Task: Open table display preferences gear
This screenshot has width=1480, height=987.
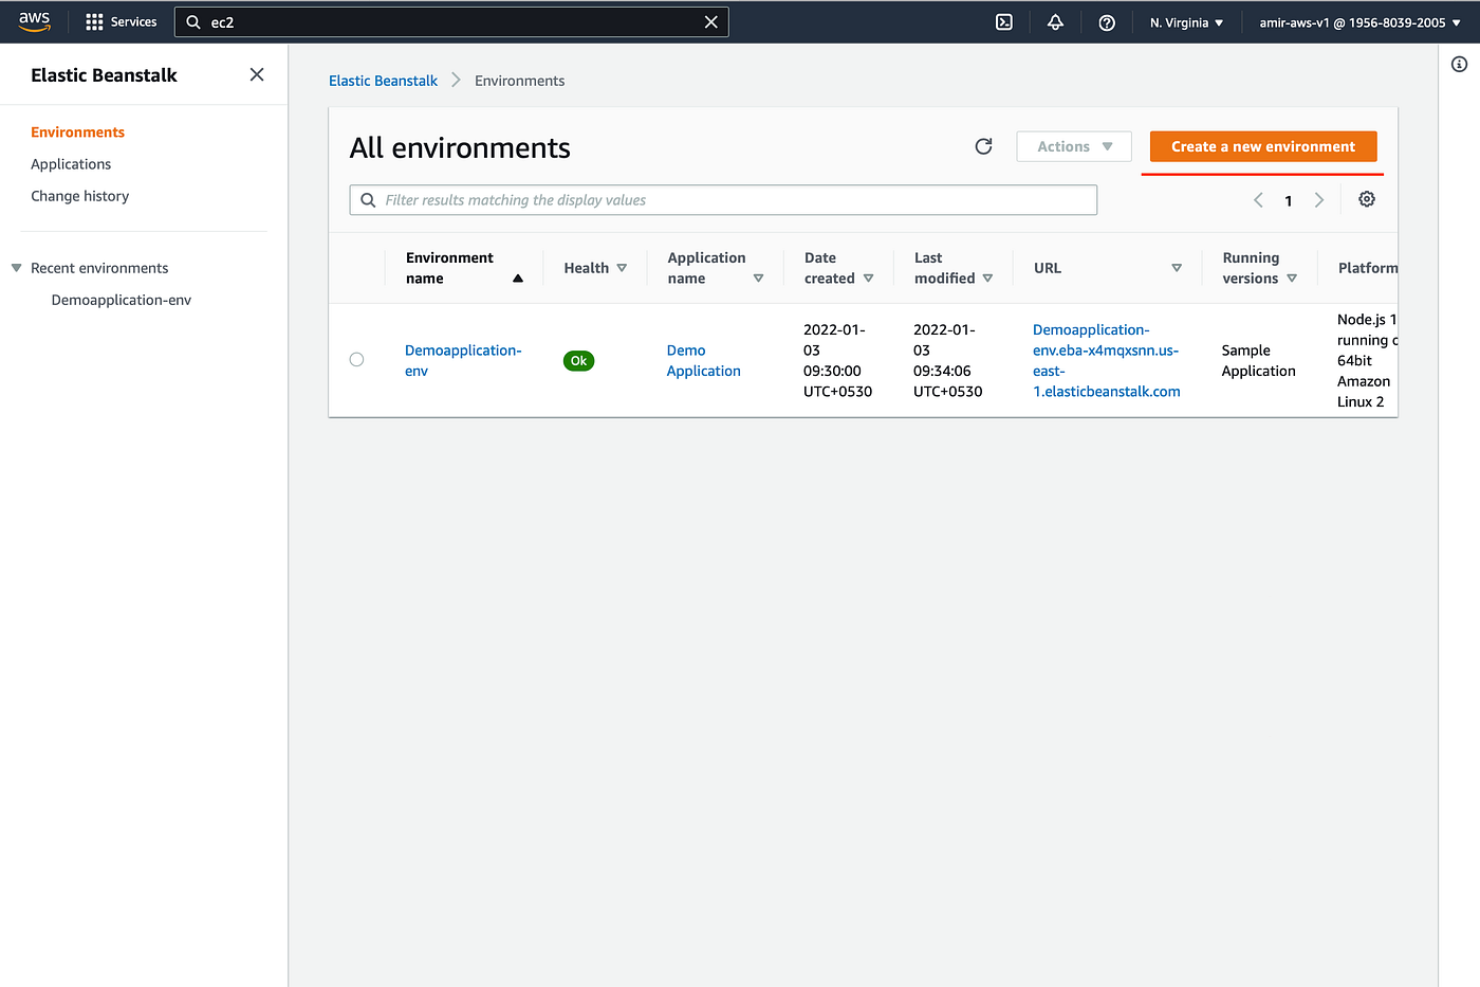Action: 1366,199
